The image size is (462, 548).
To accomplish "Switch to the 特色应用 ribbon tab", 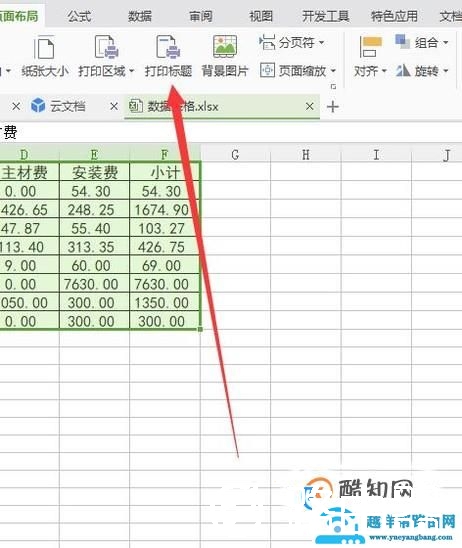I will click(x=394, y=16).
